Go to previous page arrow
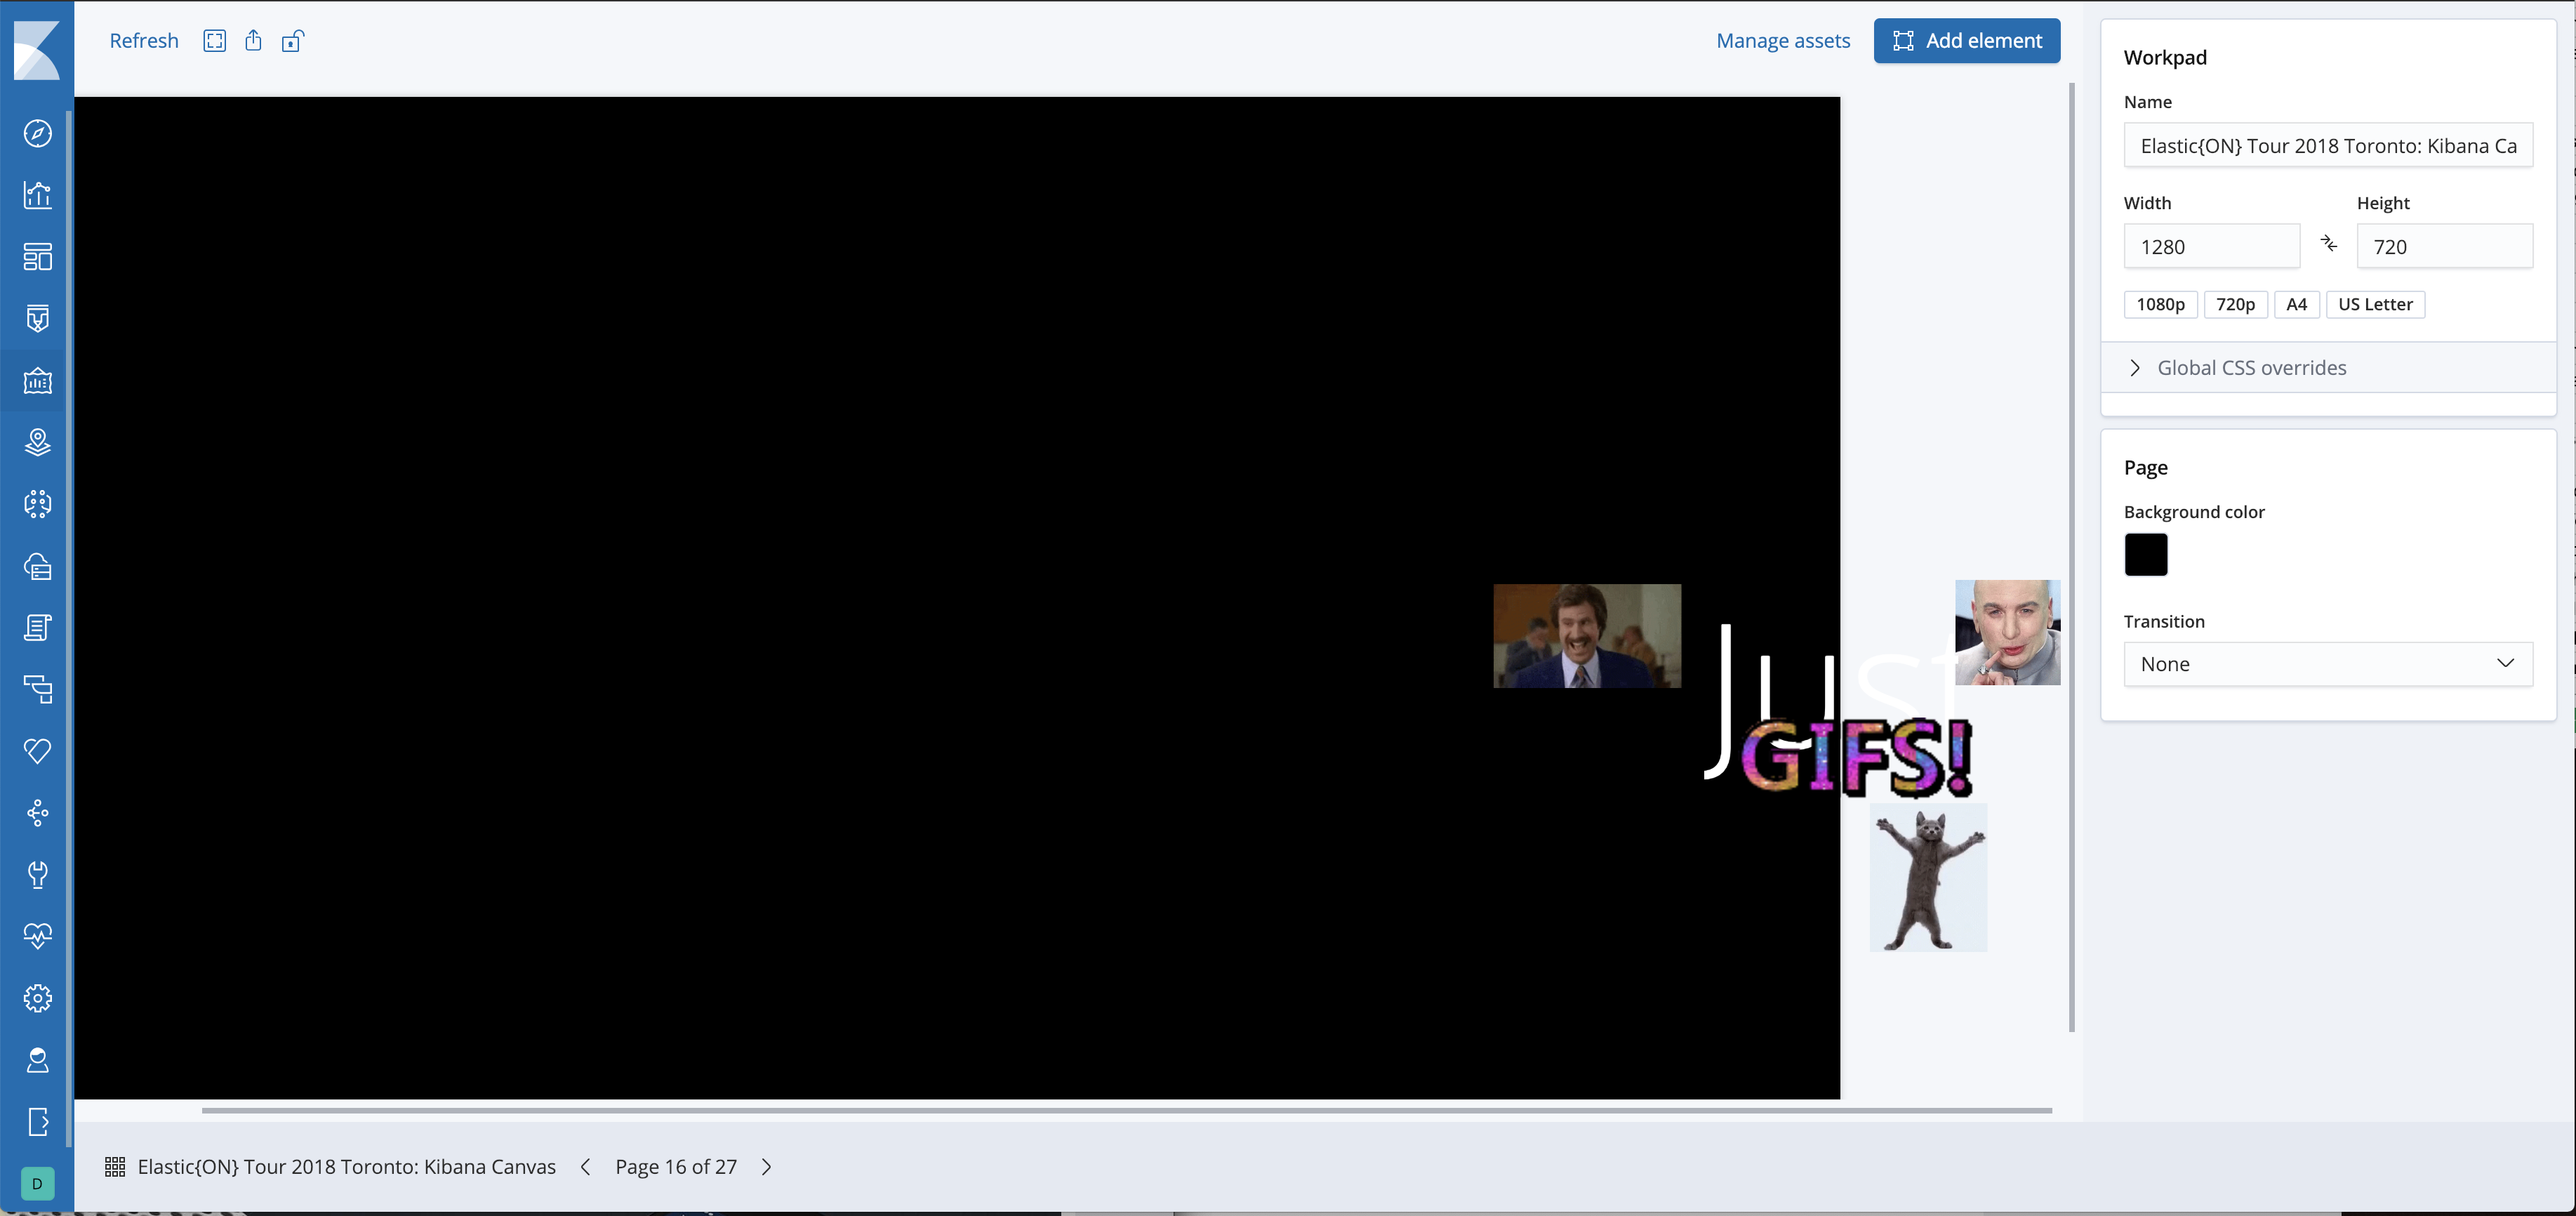Viewport: 2576px width, 1216px height. [x=586, y=1167]
